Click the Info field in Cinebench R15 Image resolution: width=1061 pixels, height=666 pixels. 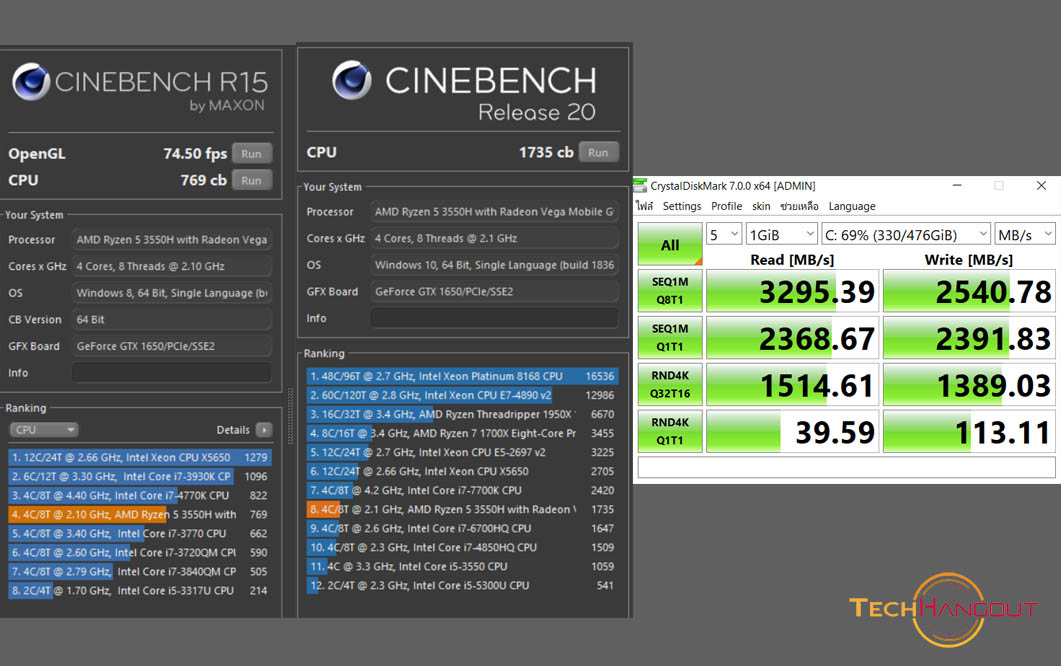tap(172, 373)
